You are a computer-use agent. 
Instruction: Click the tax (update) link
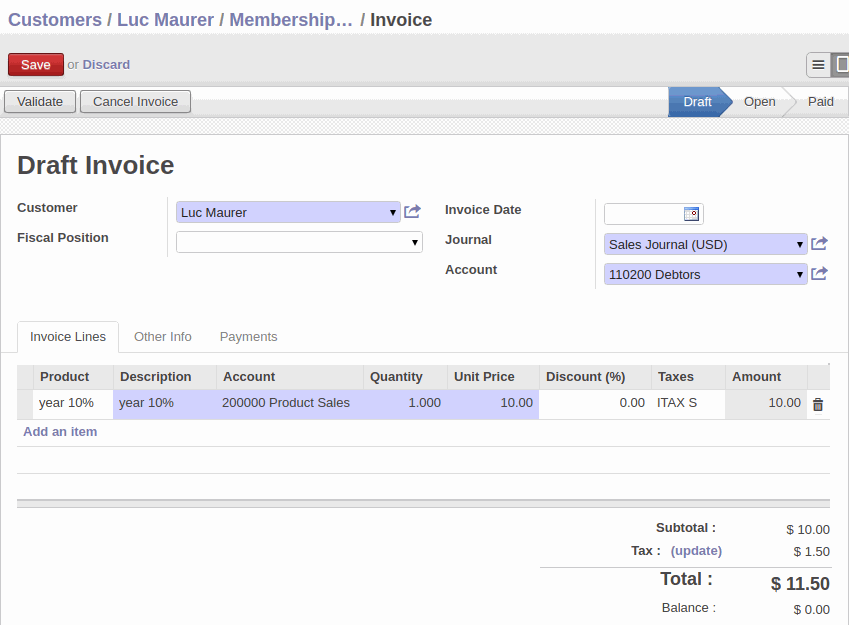click(x=696, y=551)
